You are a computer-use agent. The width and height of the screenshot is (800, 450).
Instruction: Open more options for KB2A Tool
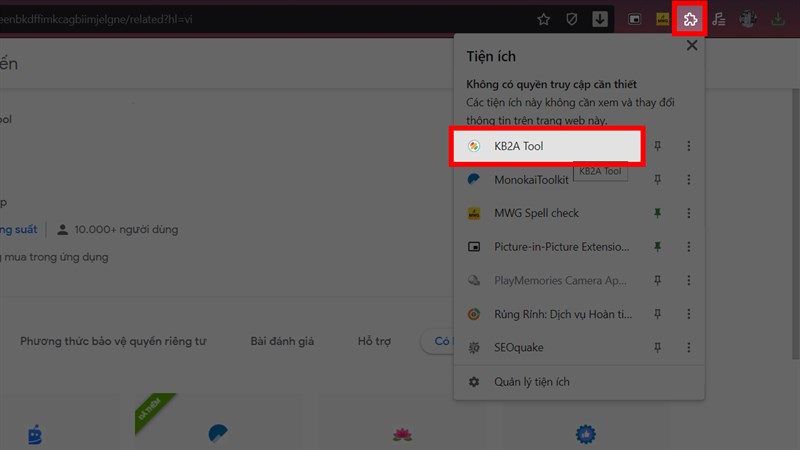click(689, 146)
